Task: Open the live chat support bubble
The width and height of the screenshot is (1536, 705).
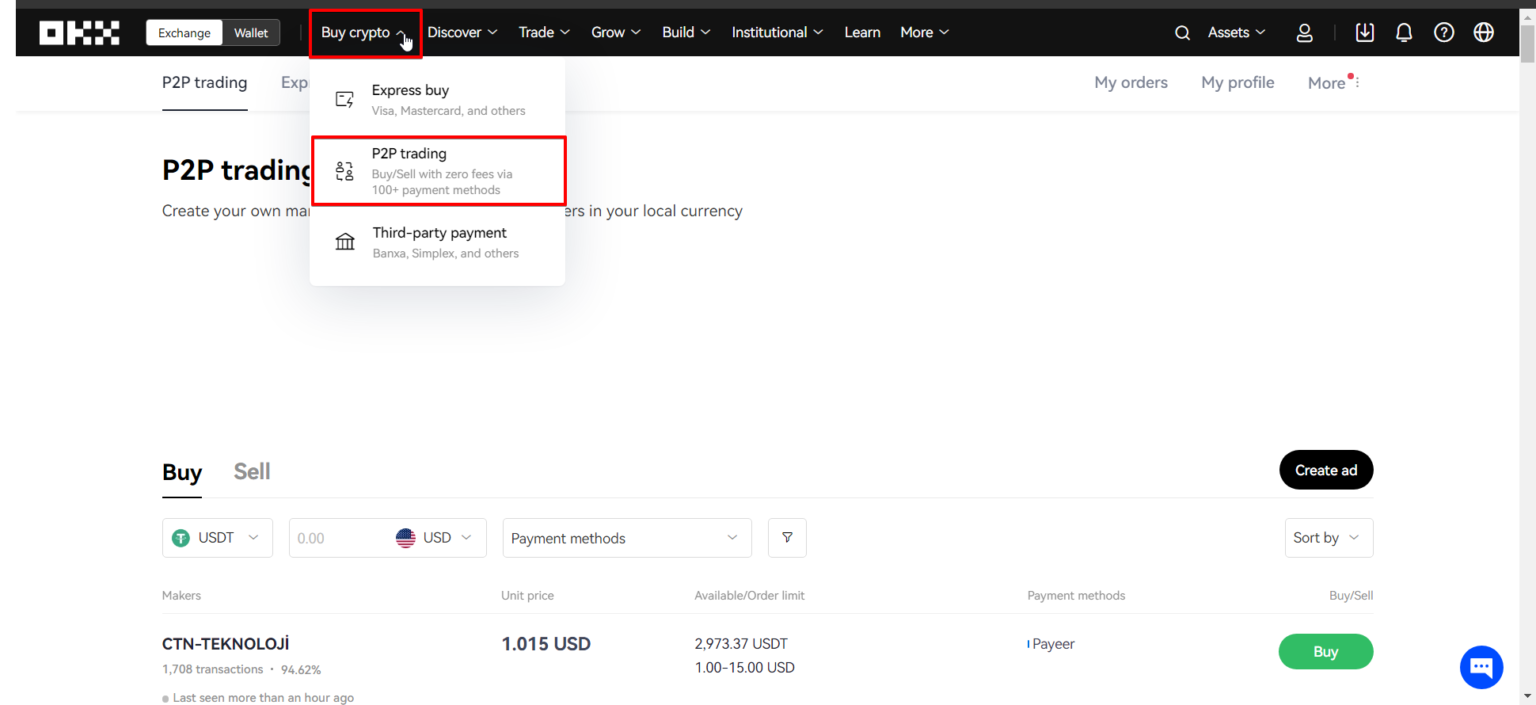Action: click(x=1481, y=667)
